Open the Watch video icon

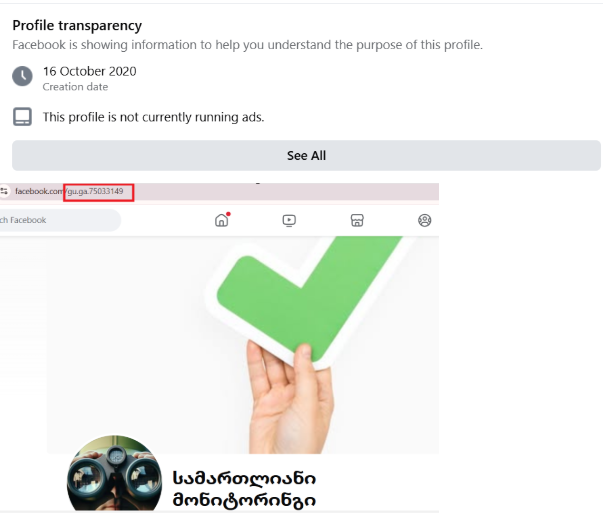pyautogui.click(x=289, y=220)
